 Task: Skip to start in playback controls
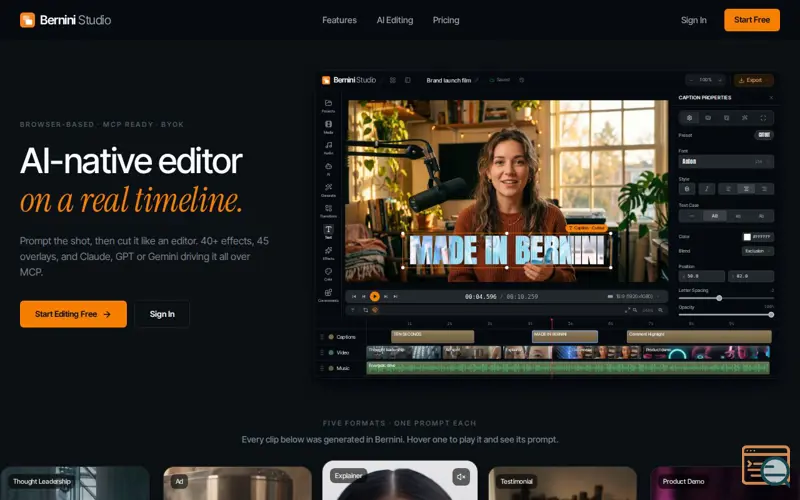[354, 296]
